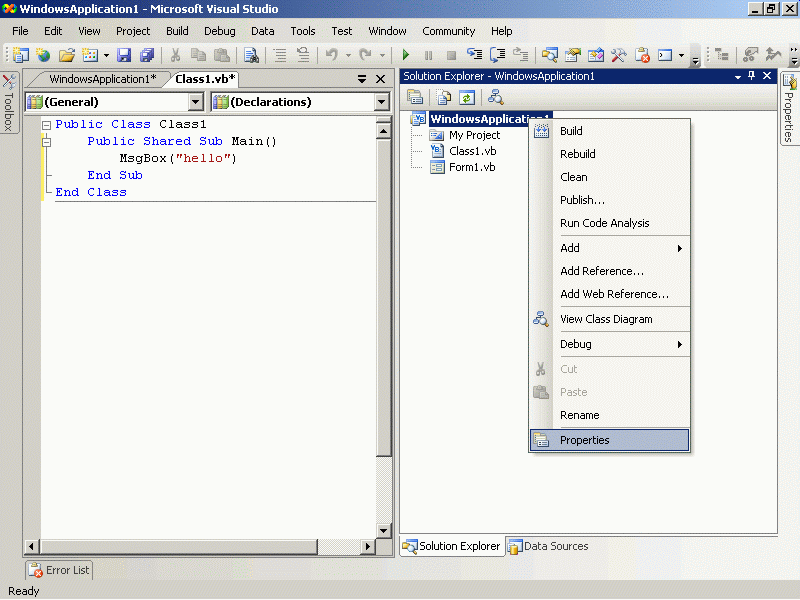Switch to the WindowsApplication1* document tab

pos(102,79)
